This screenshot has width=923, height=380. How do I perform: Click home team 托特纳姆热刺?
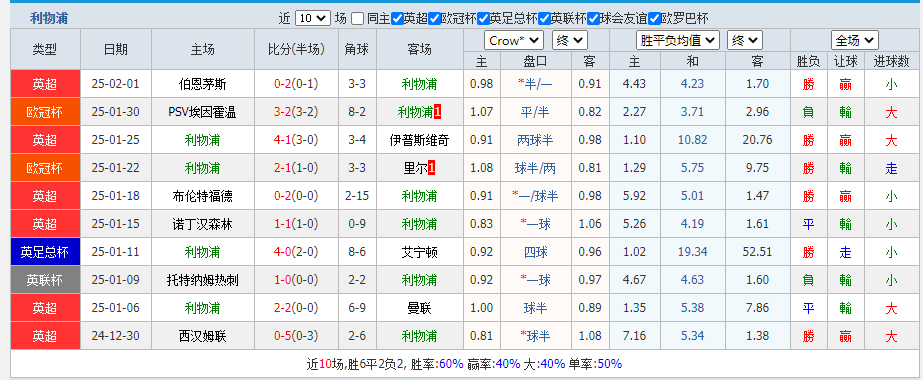(x=202, y=281)
